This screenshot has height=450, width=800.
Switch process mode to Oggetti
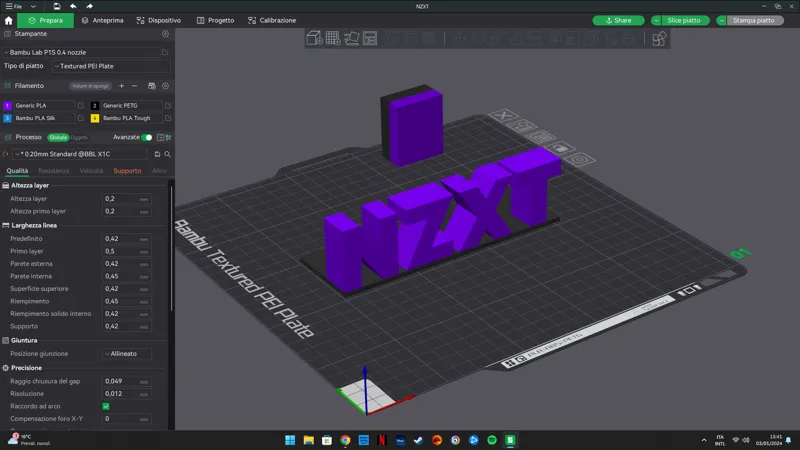point(79,137)
